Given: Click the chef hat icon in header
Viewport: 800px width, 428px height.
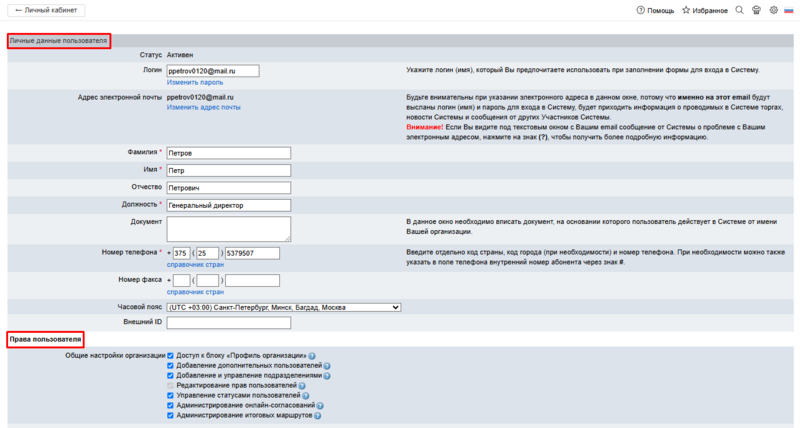Looking at the screenshot, I should pos(756,10).
